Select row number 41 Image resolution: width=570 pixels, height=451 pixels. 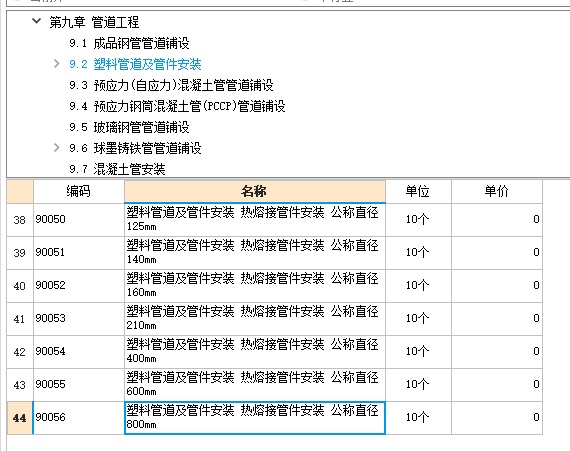tap(20, 319)
